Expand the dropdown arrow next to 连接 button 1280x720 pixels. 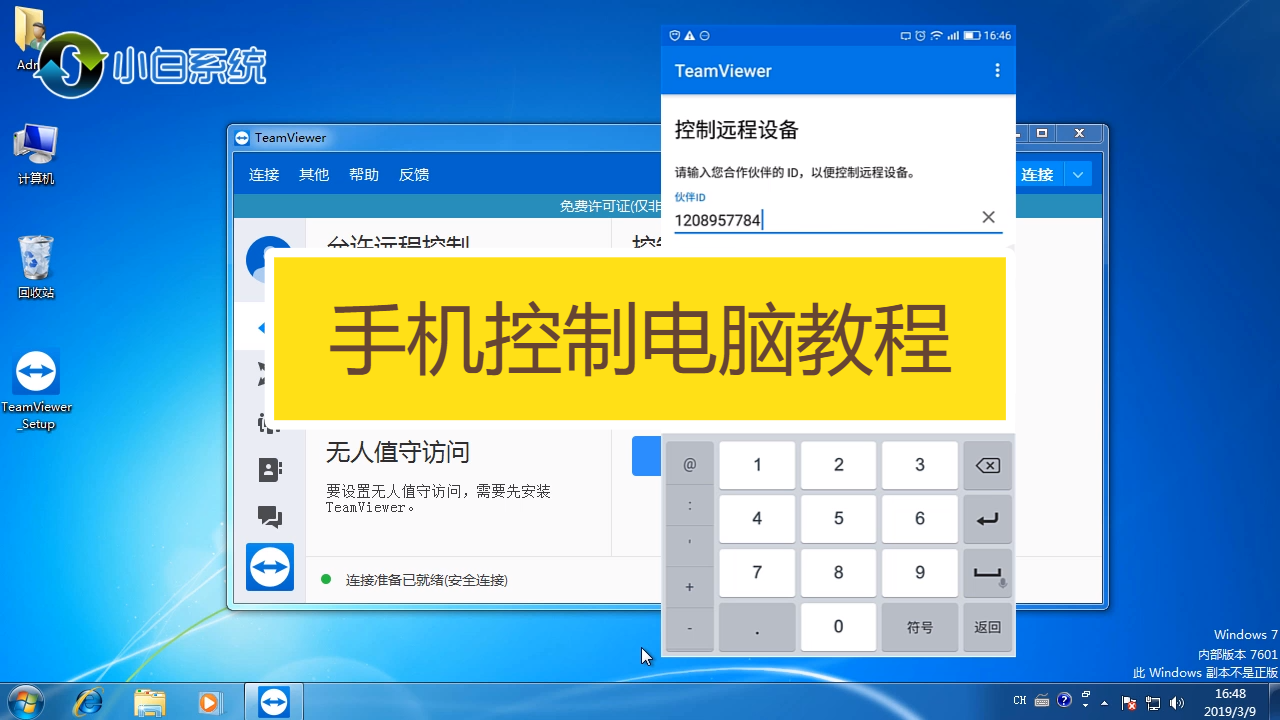tap(1078, 174)
